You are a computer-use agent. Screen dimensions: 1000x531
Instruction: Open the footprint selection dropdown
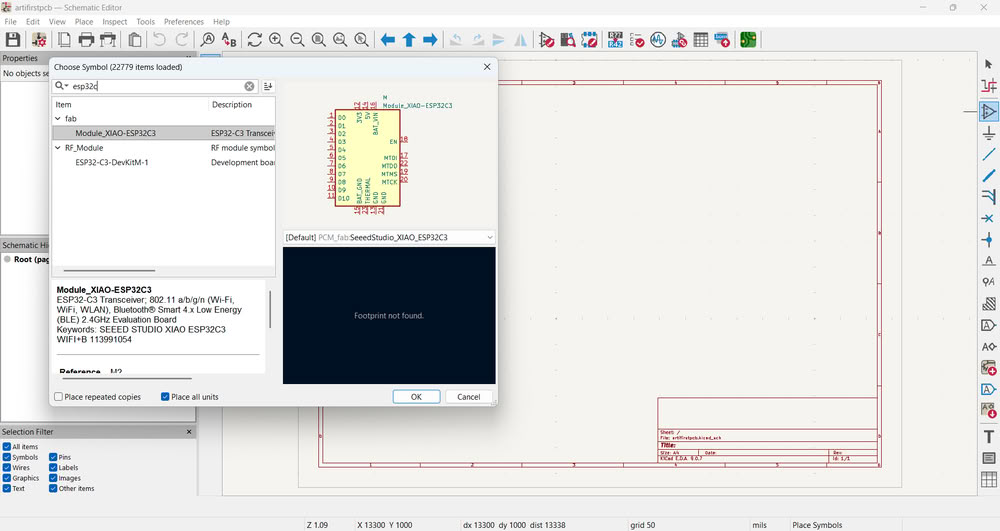point(489,237)
